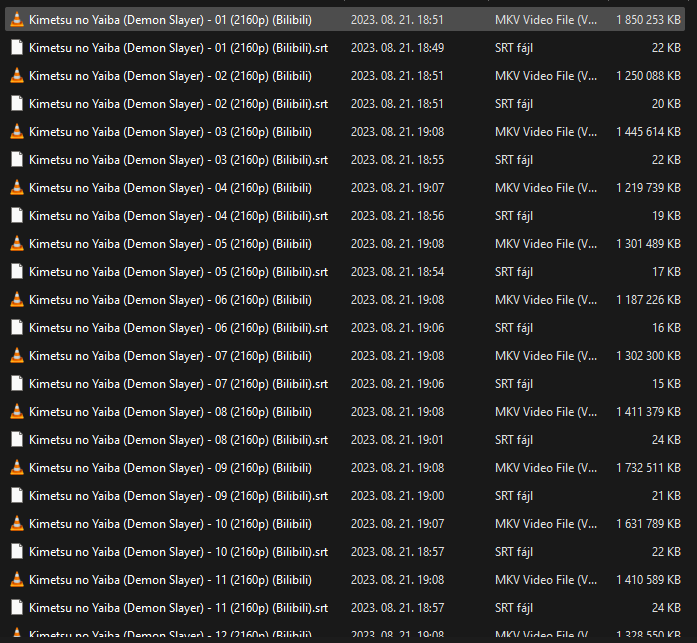The height and width of the screenshot is (643, 697).
Task: Select the episode 07 MKV file name
Action: (170, 356)
